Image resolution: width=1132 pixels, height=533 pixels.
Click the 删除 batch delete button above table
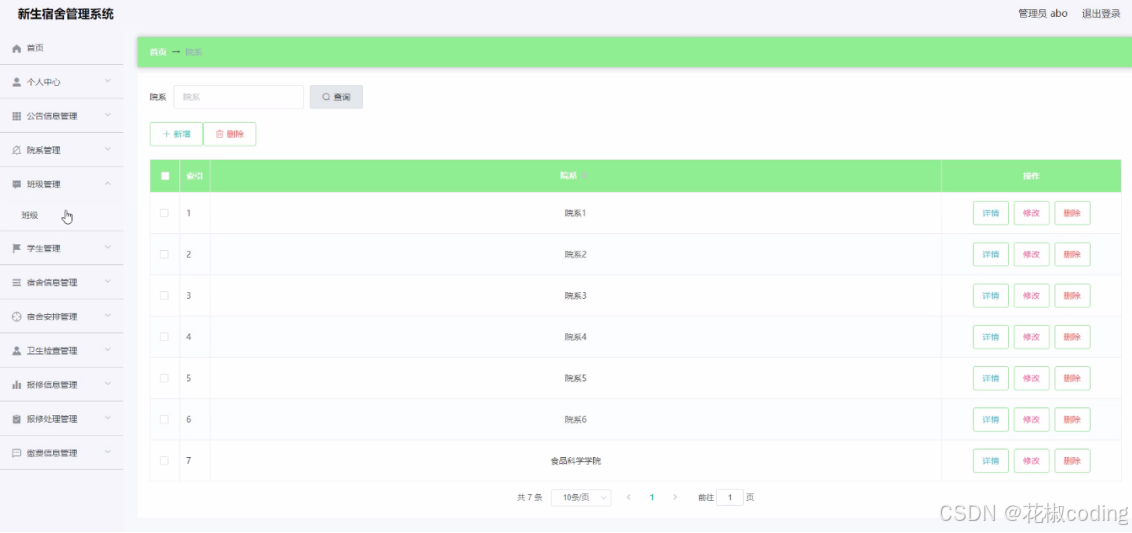[230, 134]
